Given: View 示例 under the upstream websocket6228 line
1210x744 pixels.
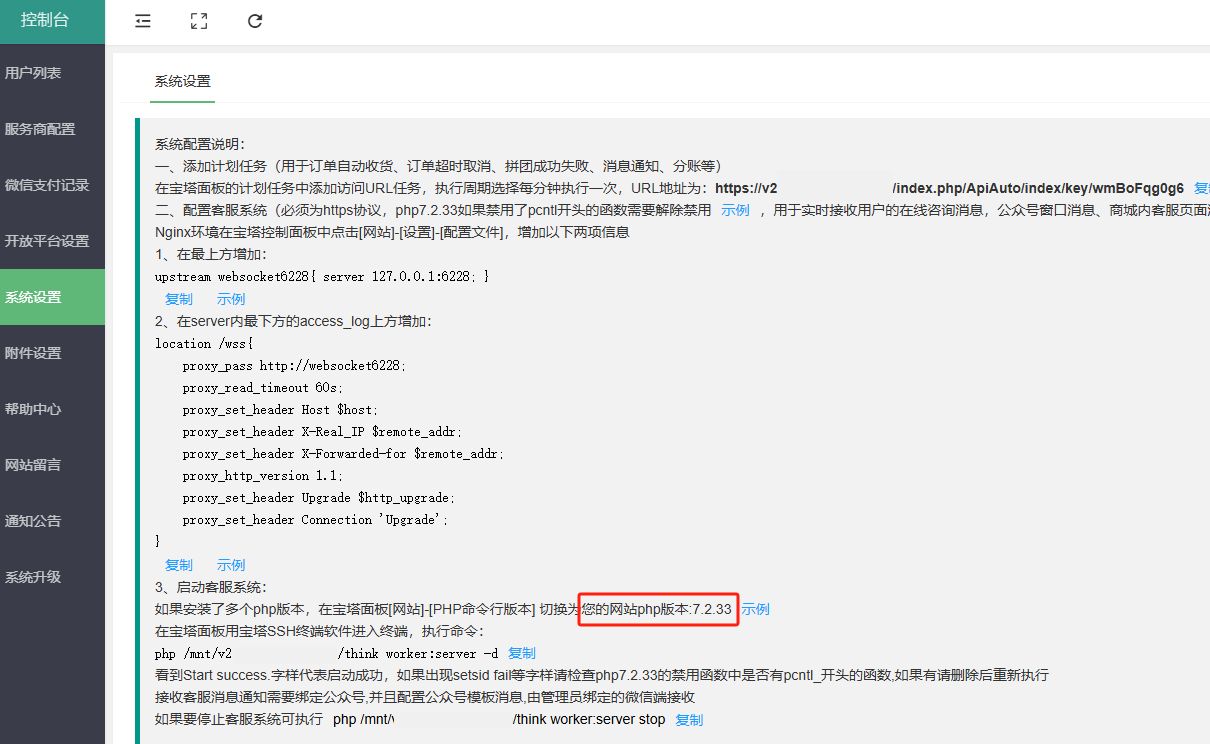Looking at the screenshot, I should [231, 299].
